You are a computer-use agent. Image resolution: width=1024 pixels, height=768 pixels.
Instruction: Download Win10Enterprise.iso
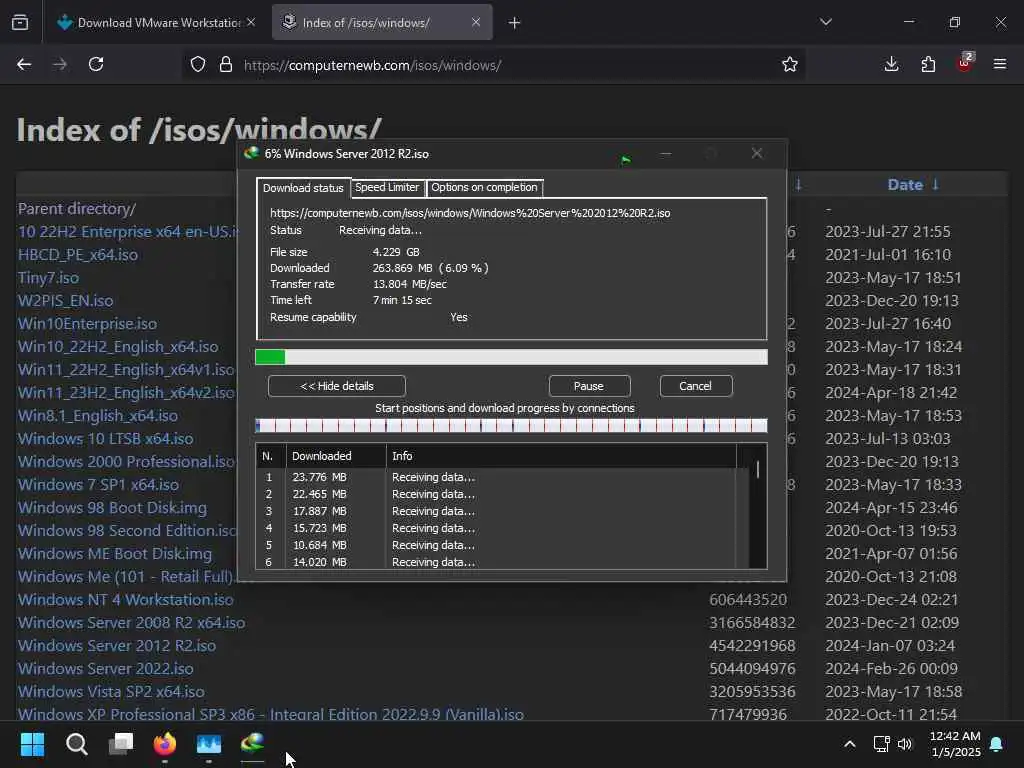(x=88, y=324)
